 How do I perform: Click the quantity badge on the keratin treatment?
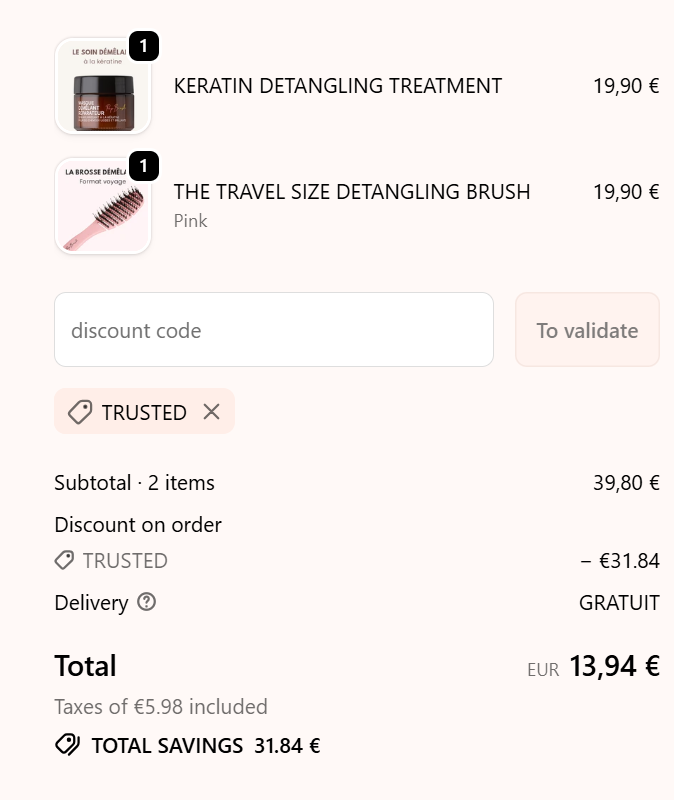coord(144,46)
